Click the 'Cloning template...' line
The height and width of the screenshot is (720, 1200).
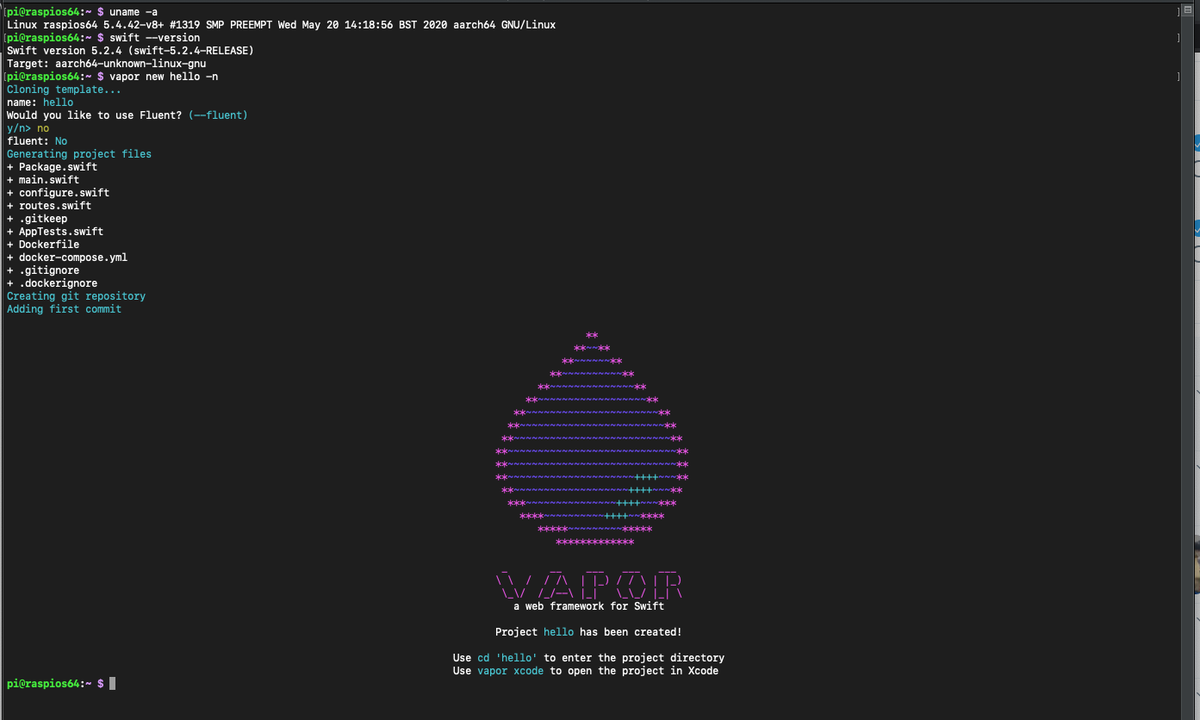pyautogui.click(x=64, y=89)
